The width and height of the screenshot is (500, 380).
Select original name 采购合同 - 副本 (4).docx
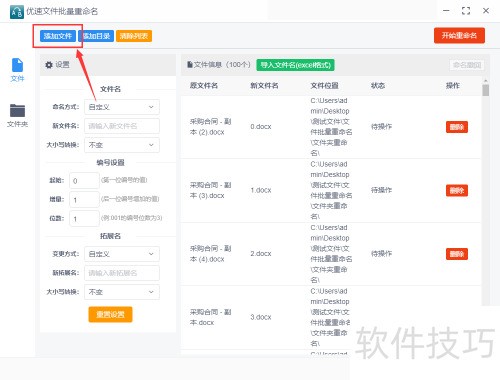(x=210, y=254)
